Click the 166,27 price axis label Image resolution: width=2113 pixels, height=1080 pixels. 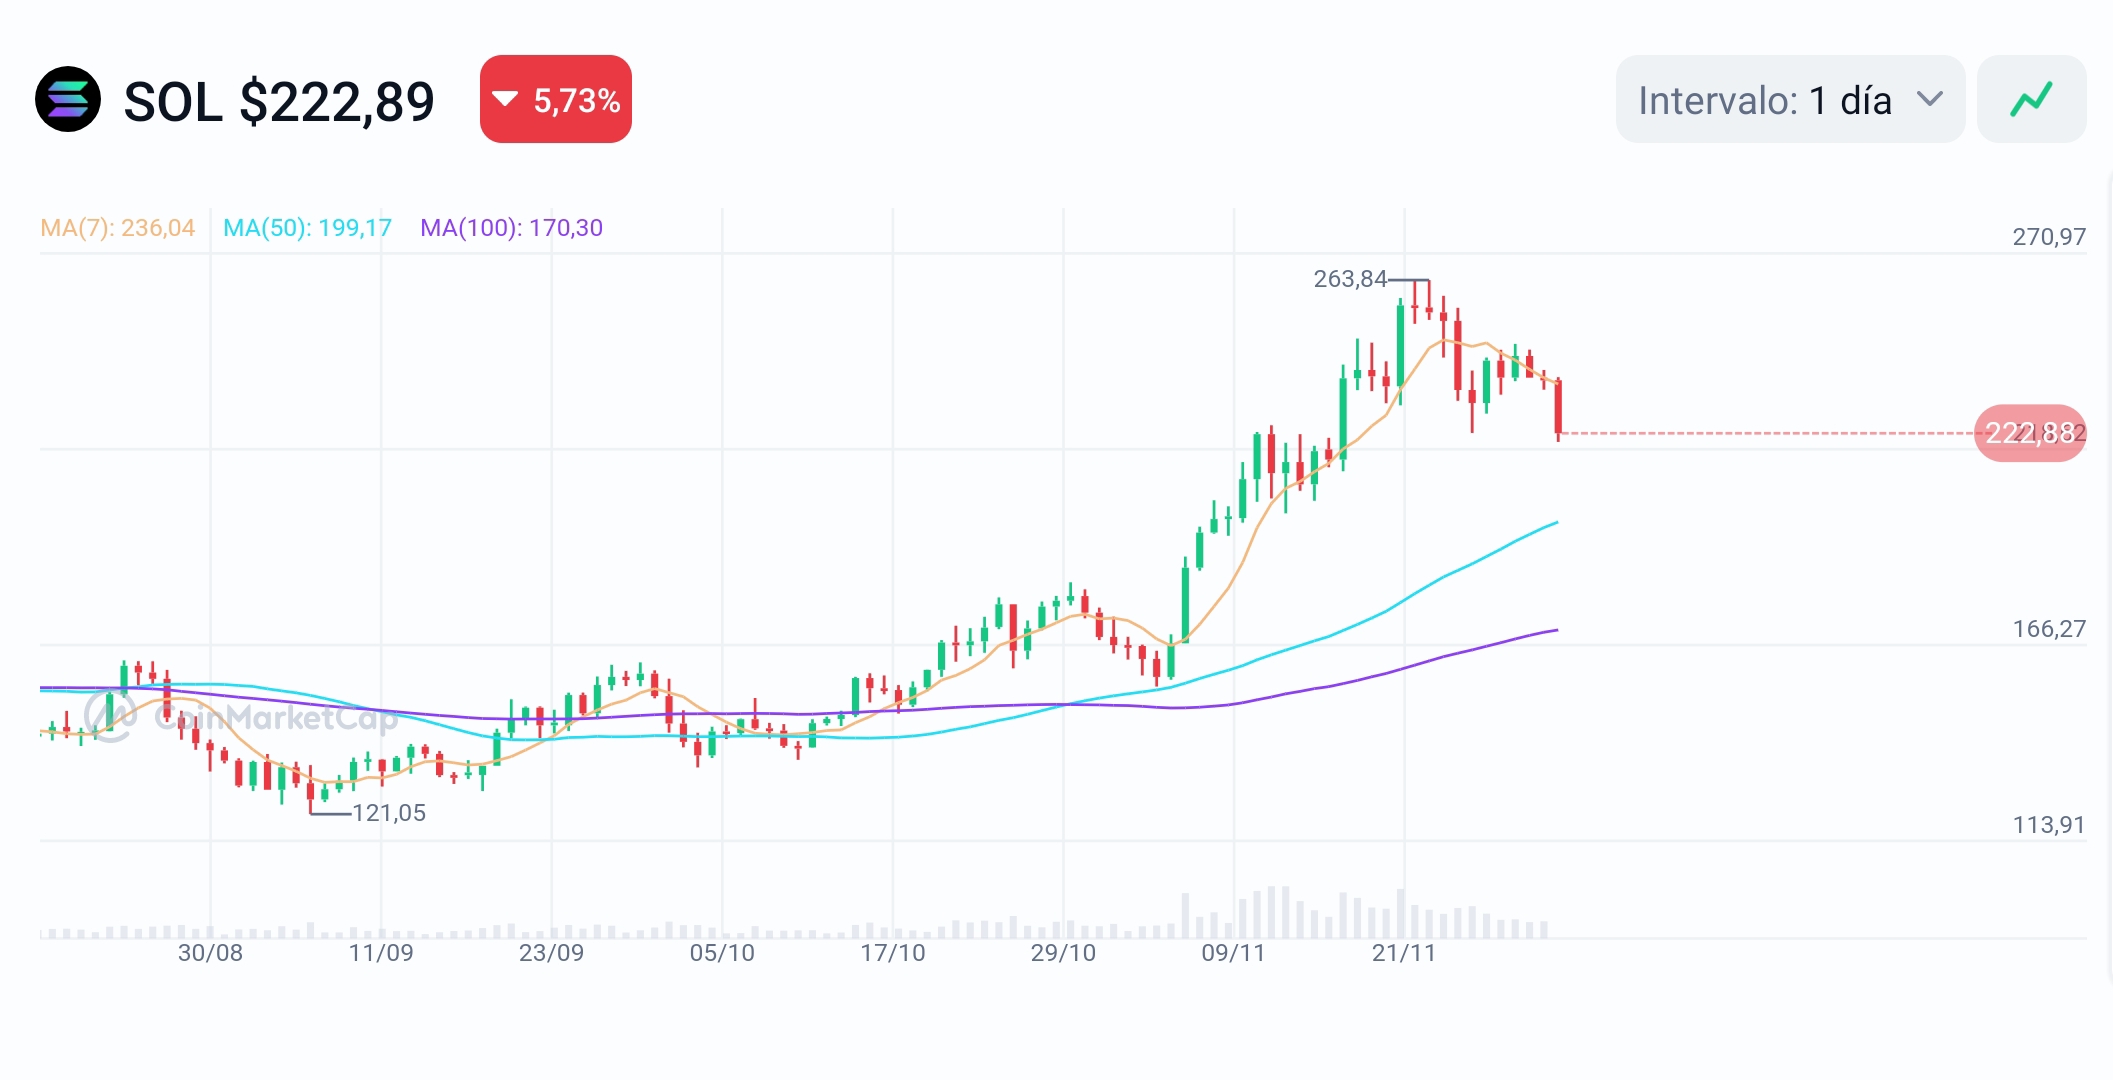click(2048, 629)
